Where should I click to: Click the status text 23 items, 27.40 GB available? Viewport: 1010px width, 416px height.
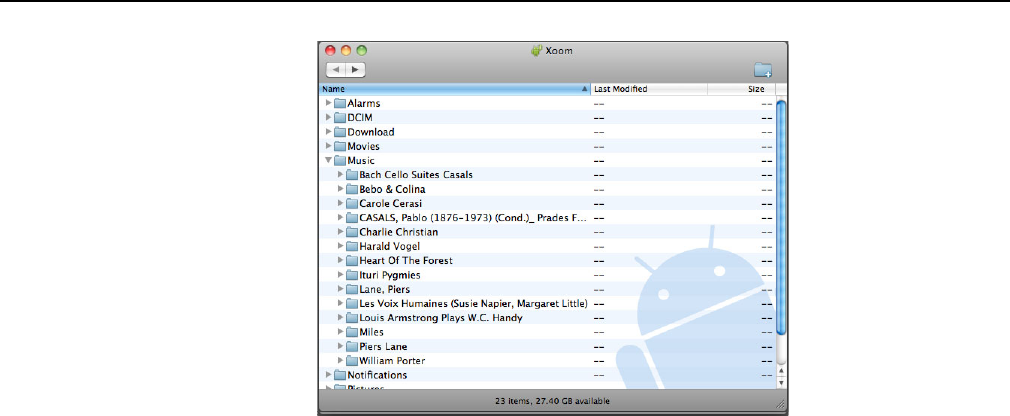coord(552,401)
